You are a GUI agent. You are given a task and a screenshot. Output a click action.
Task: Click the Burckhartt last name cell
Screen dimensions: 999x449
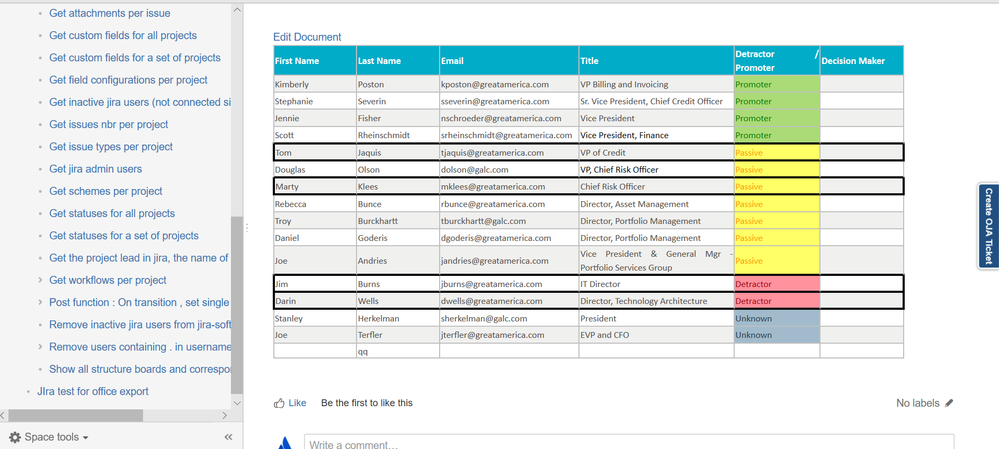click(398, 221)
